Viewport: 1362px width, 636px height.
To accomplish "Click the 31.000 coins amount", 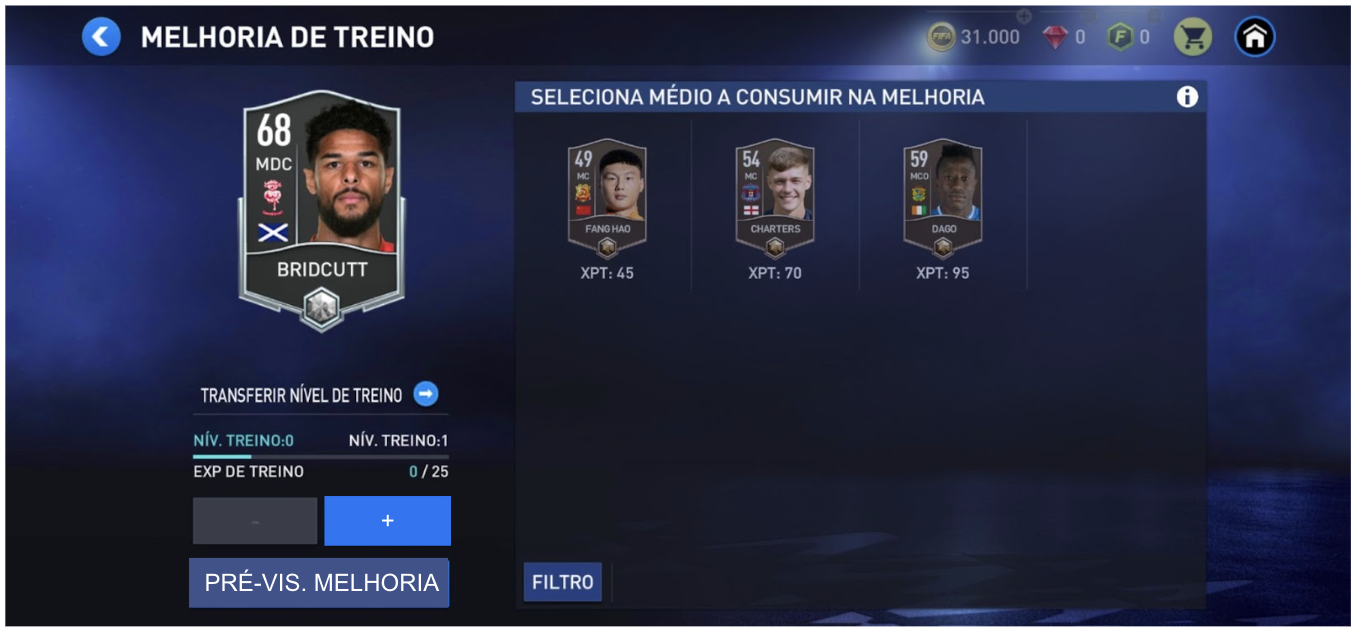I will tap(990, 37).
